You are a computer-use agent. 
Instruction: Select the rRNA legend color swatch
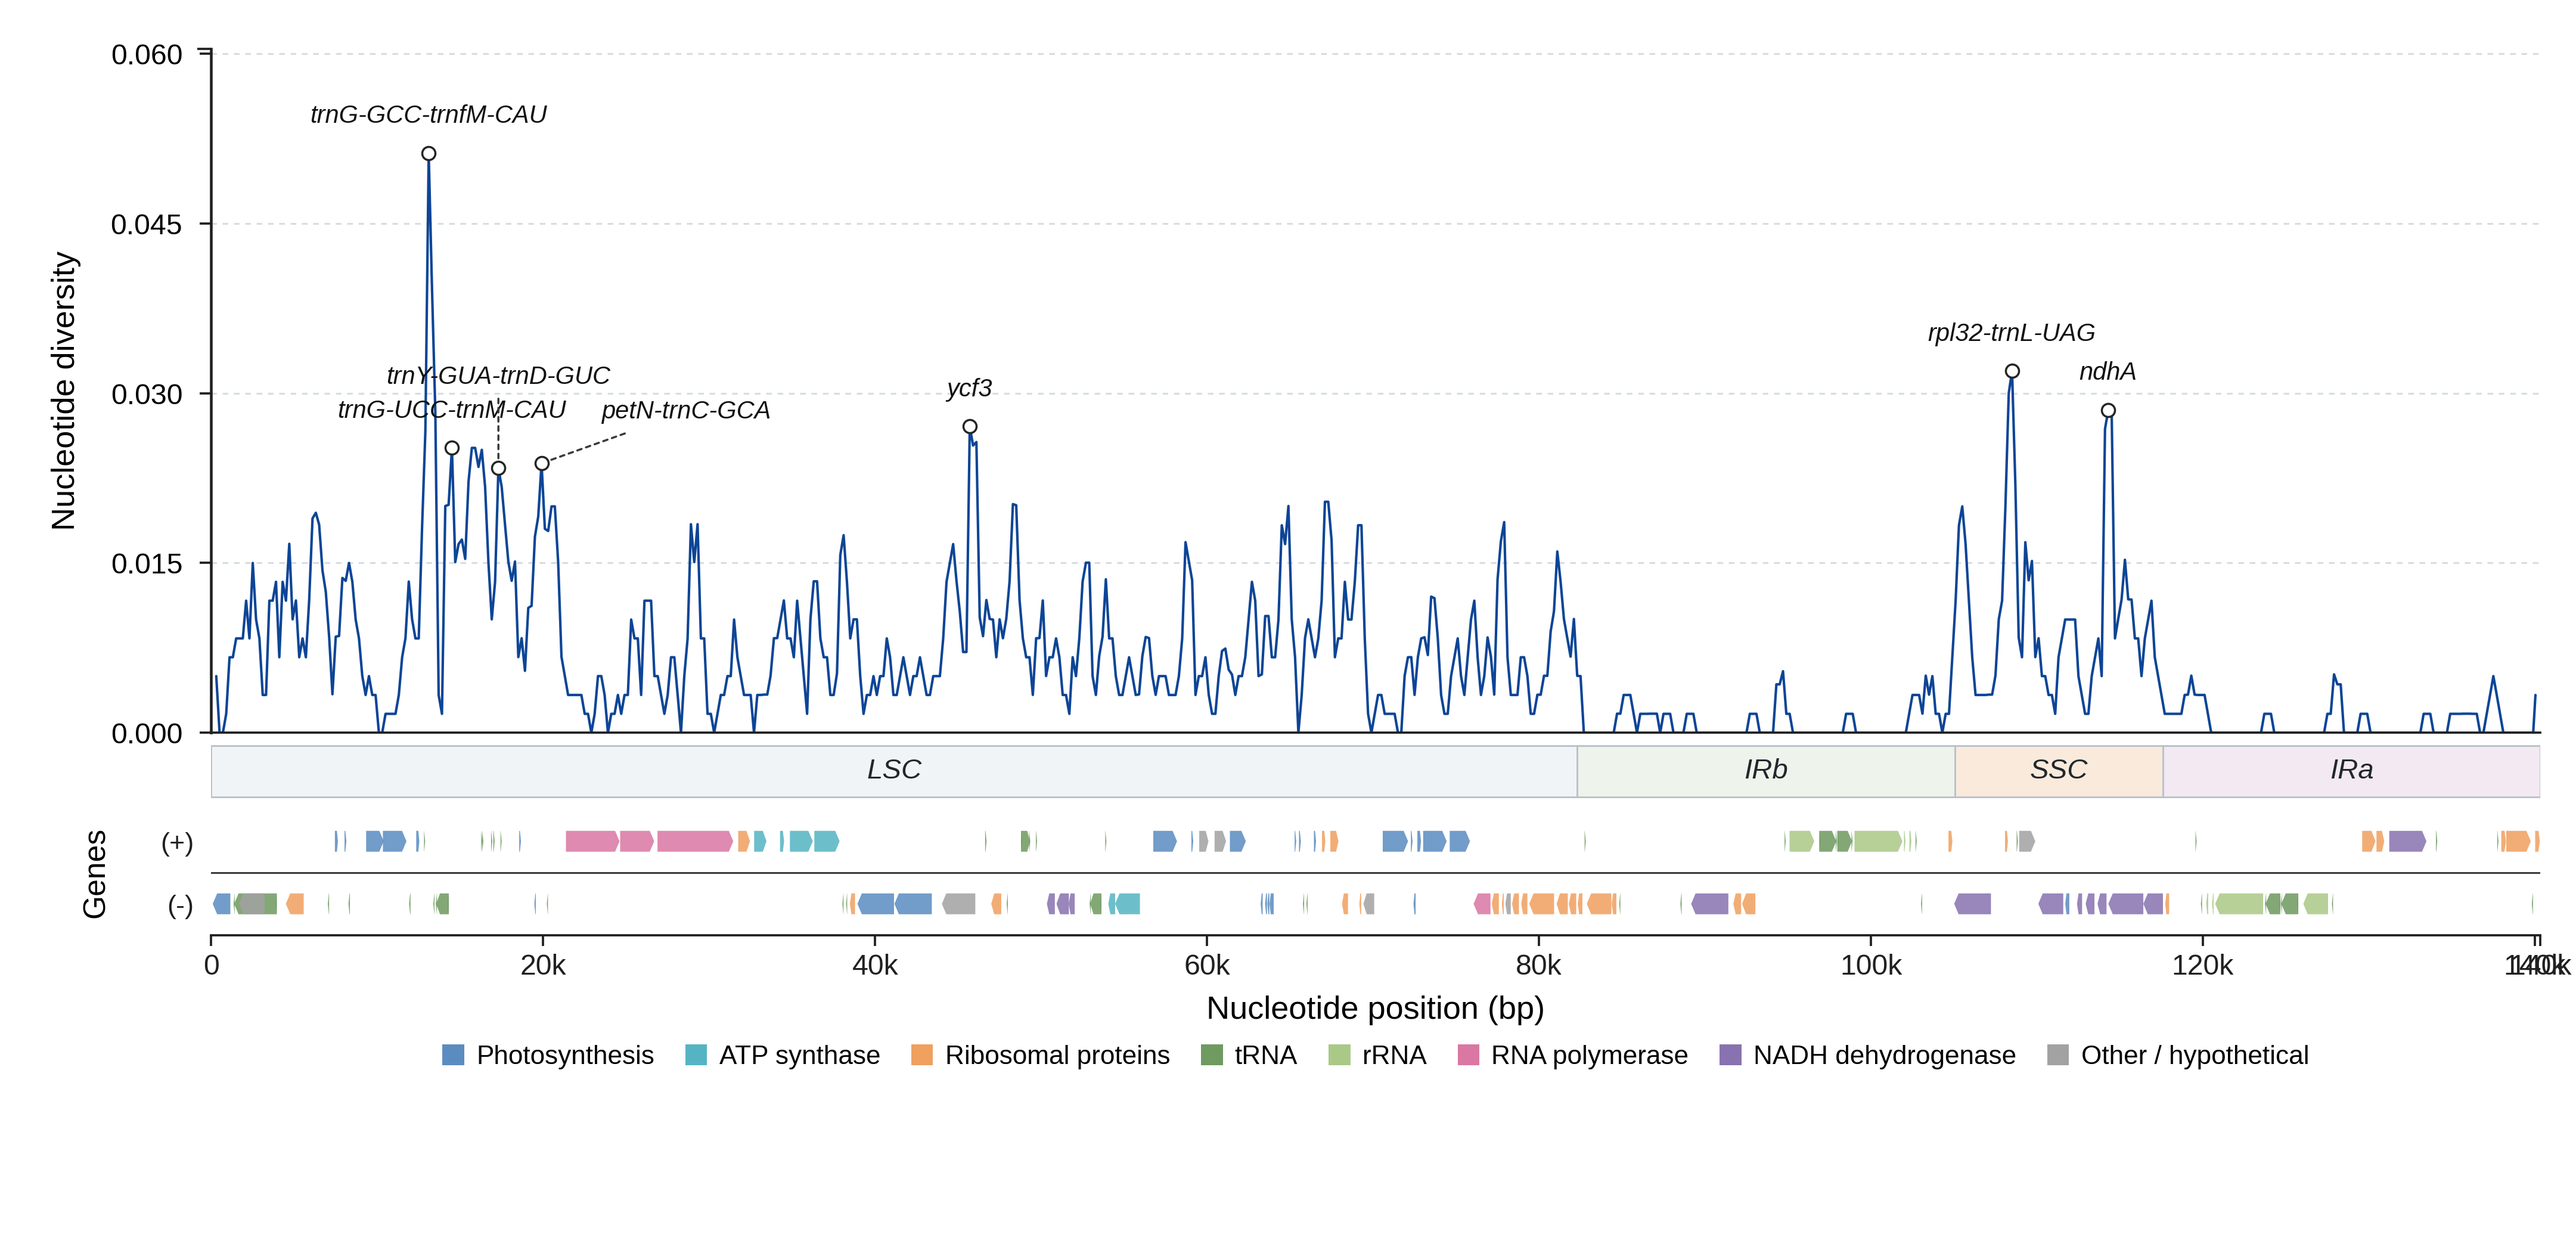[1339, 1055]
